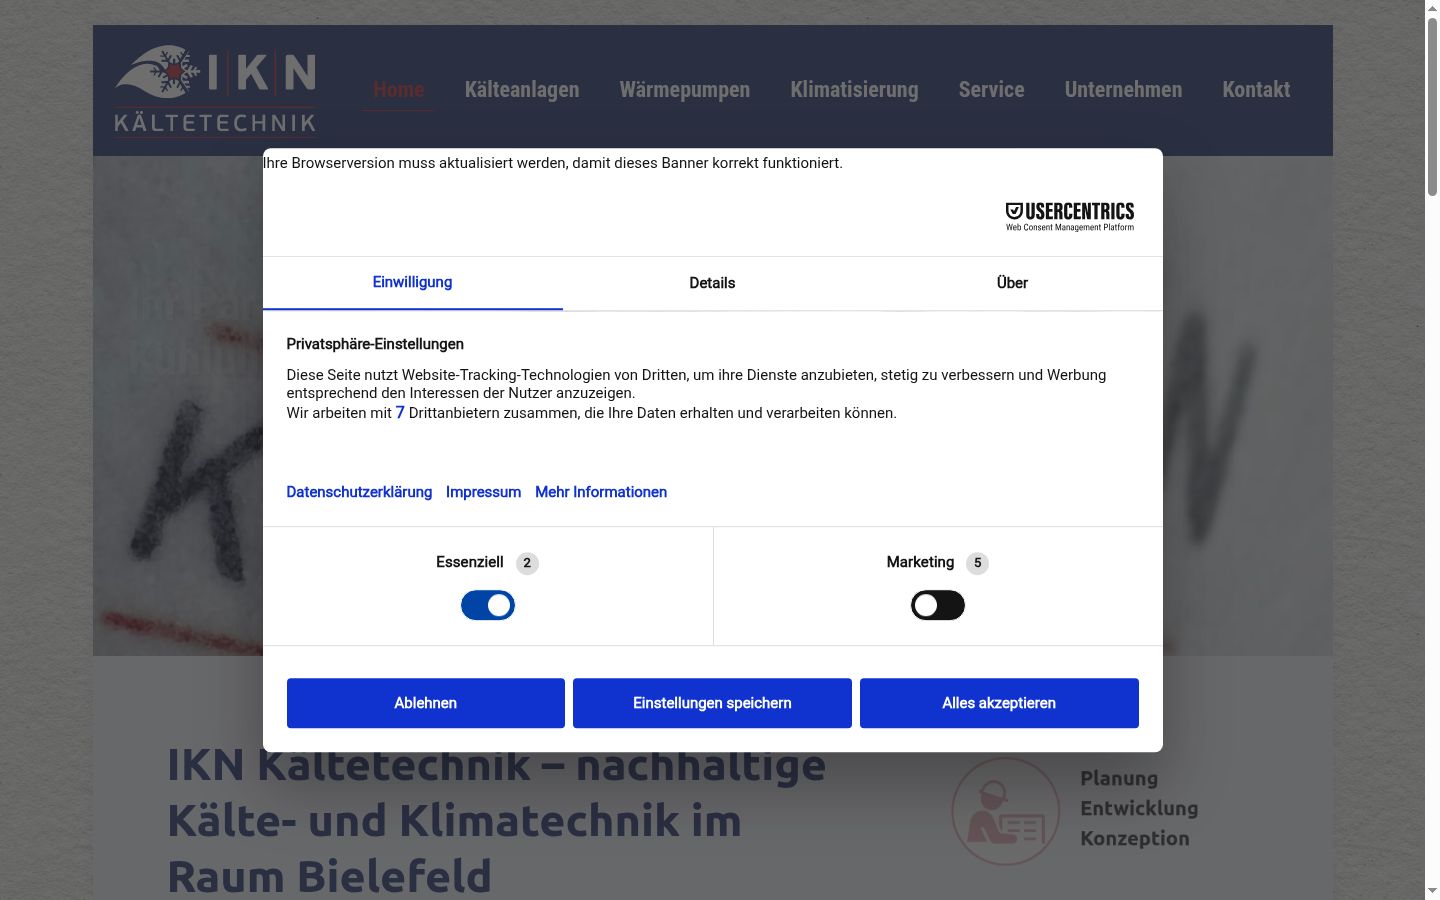Open the Datenschutzerklärung link
The height and width of the screenshot is (900, 1440).
(x=359, y=492)
